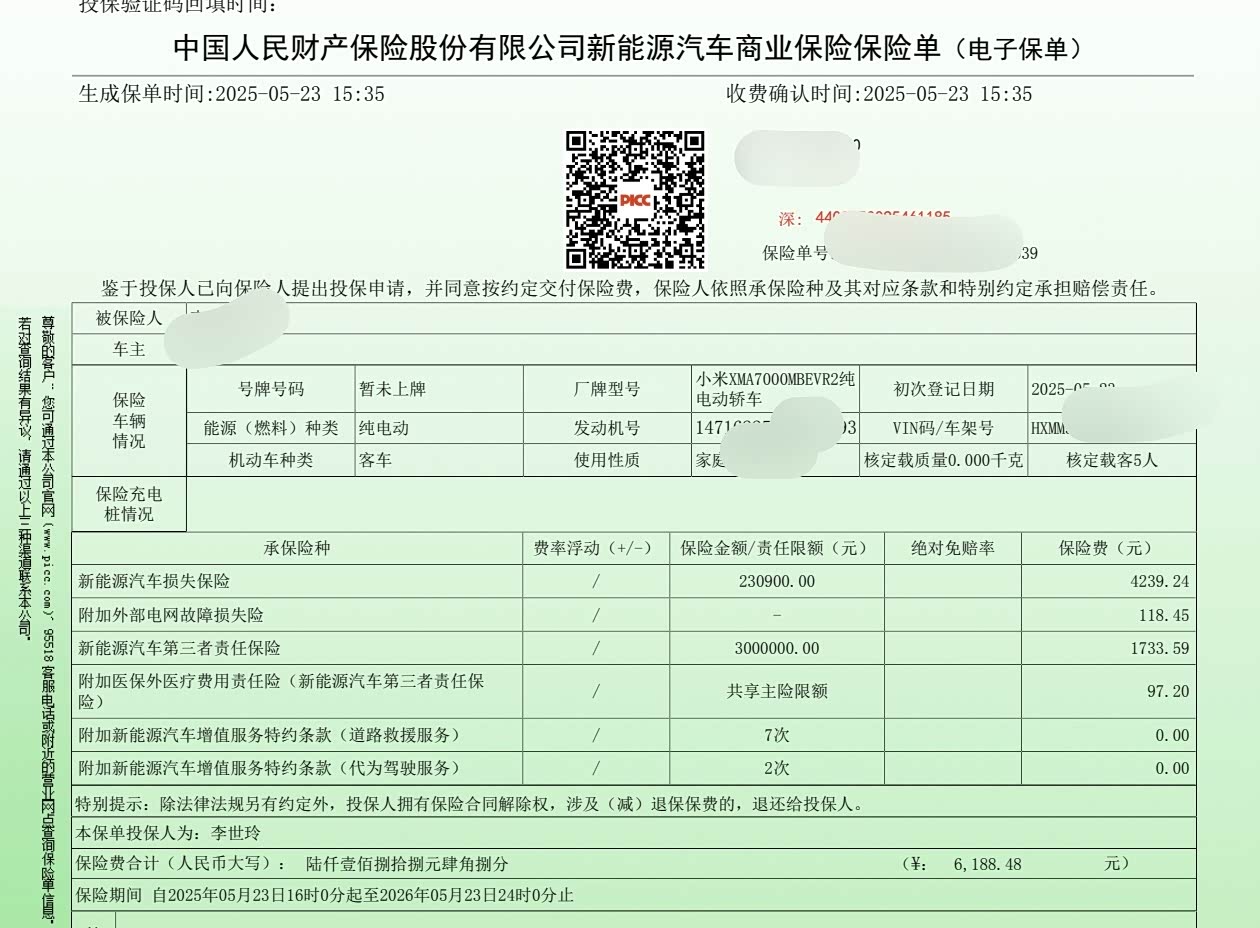Select the '2次' designated driving count
This screenshot has height=928, width=1260.
[777, 768]
